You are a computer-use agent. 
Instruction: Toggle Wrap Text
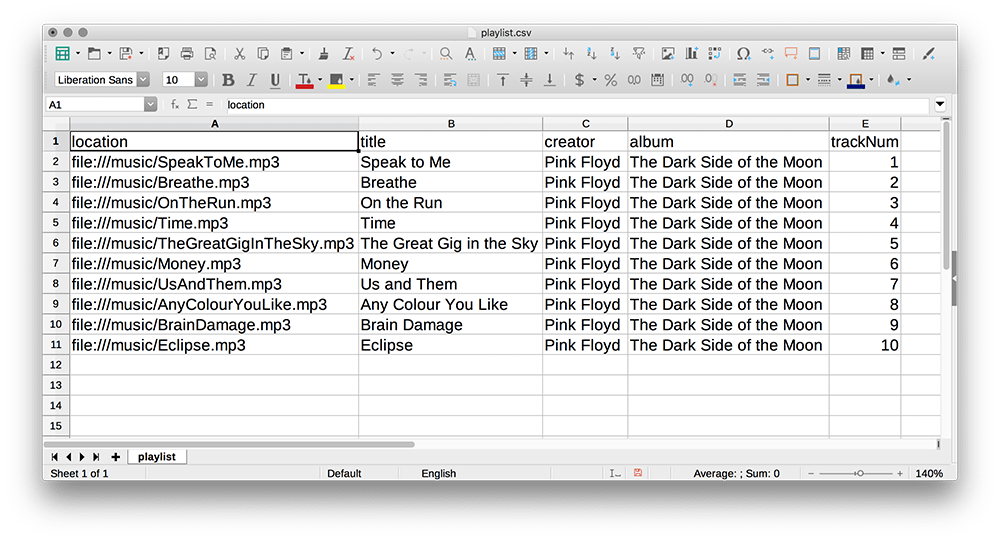pyautogui.click(x=450, y=80)
